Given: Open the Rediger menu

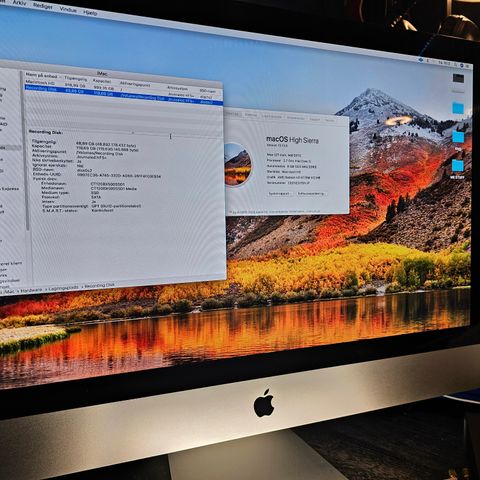Looking at the screenshot, I should point(42,6).
